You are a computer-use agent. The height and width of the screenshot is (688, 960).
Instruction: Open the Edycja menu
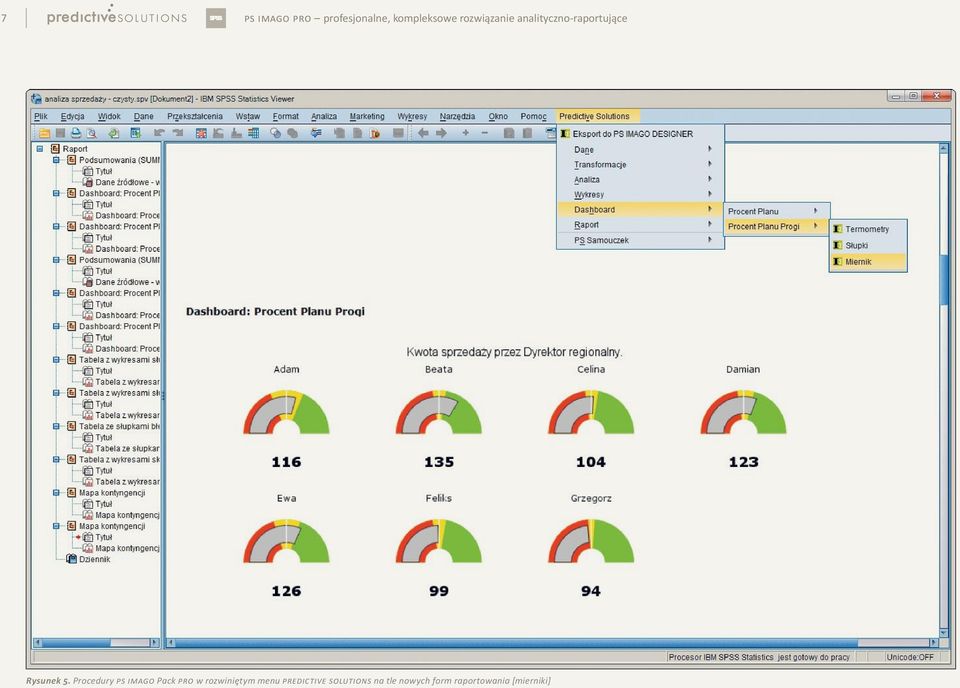point(72,116)
